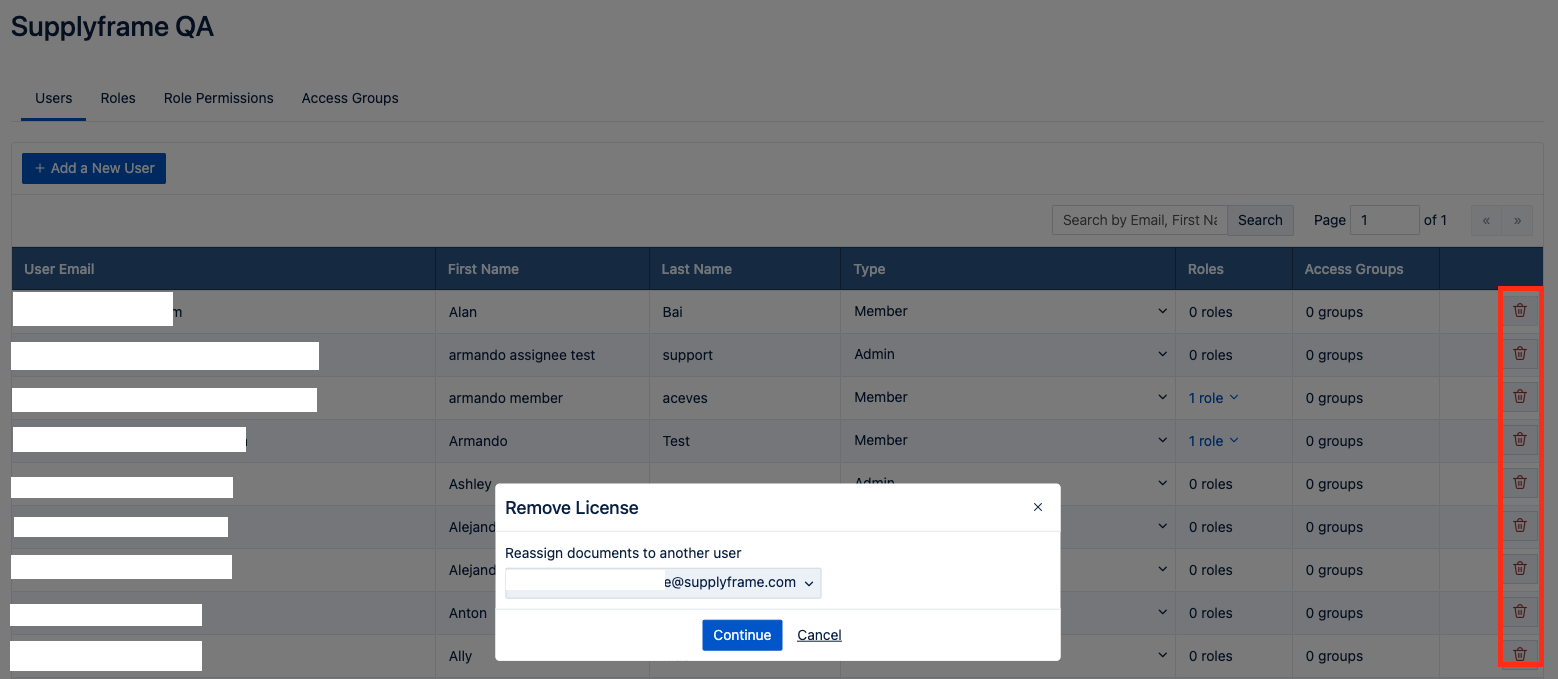
Task: Delete Alan Bai with the trash icon
Action: click(1519, 311)
